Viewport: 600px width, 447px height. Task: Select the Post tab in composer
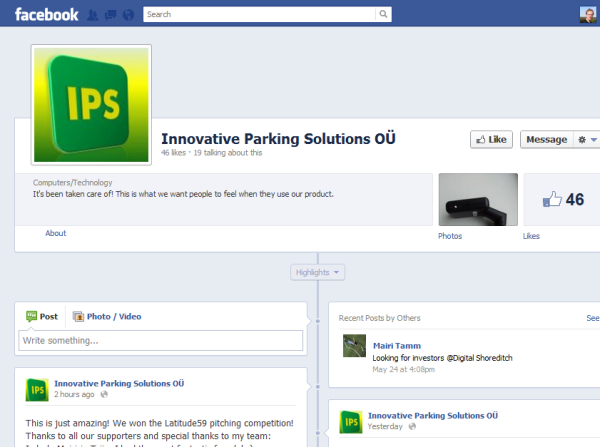[x=42, y=316]
